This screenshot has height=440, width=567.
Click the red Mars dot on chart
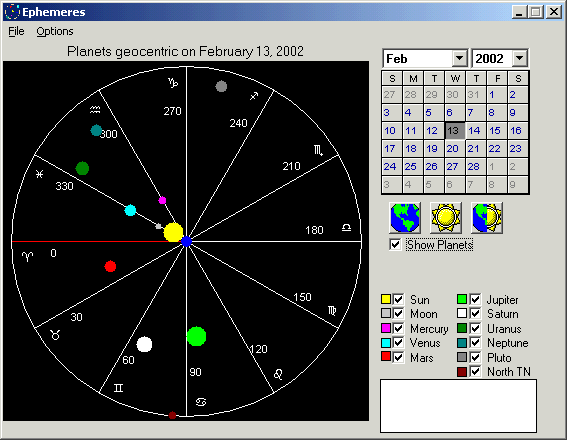coord(110,266)
